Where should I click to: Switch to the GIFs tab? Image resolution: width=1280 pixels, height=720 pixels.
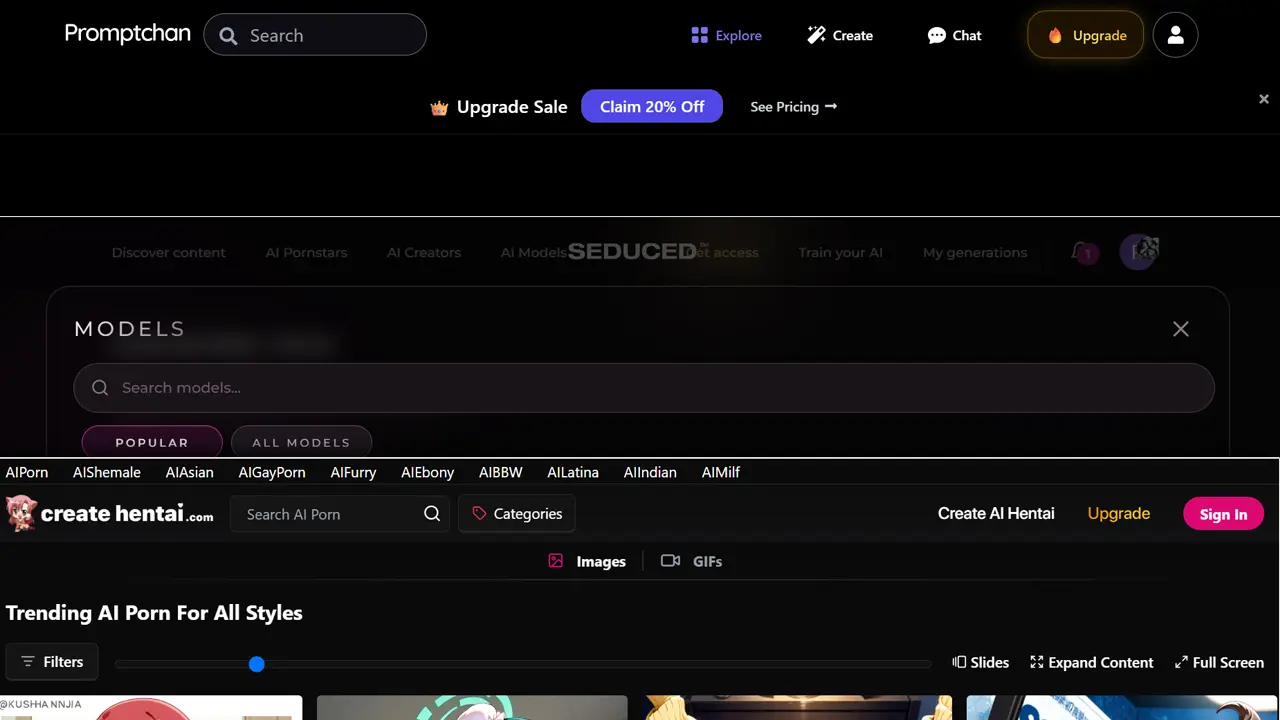[x=692, y=561]
